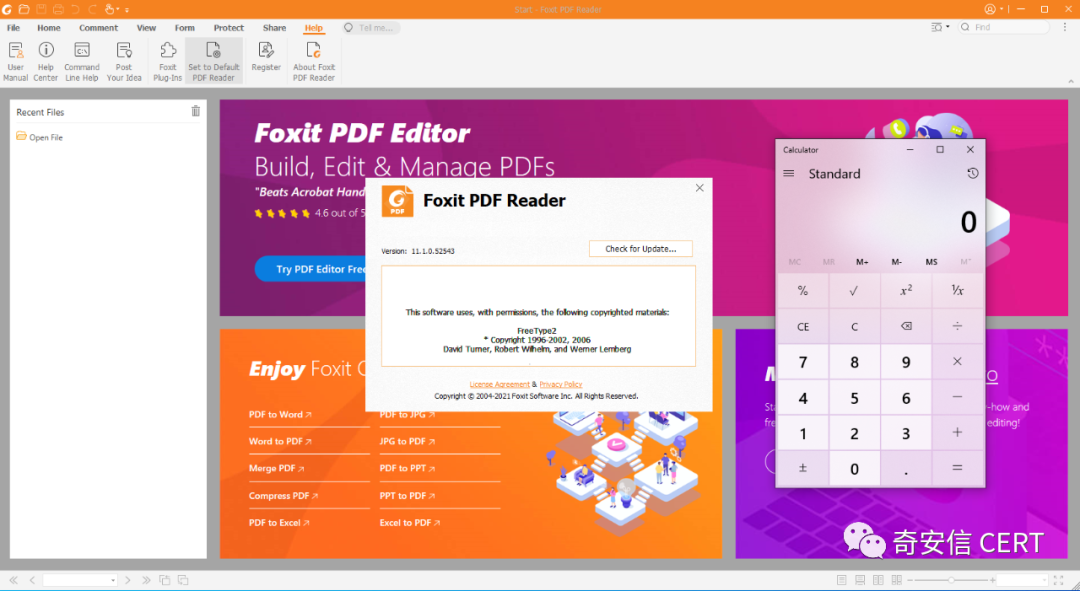Viewport: 1080px width, 591px height.
Task: Open the Help Center
Action: 45,60
